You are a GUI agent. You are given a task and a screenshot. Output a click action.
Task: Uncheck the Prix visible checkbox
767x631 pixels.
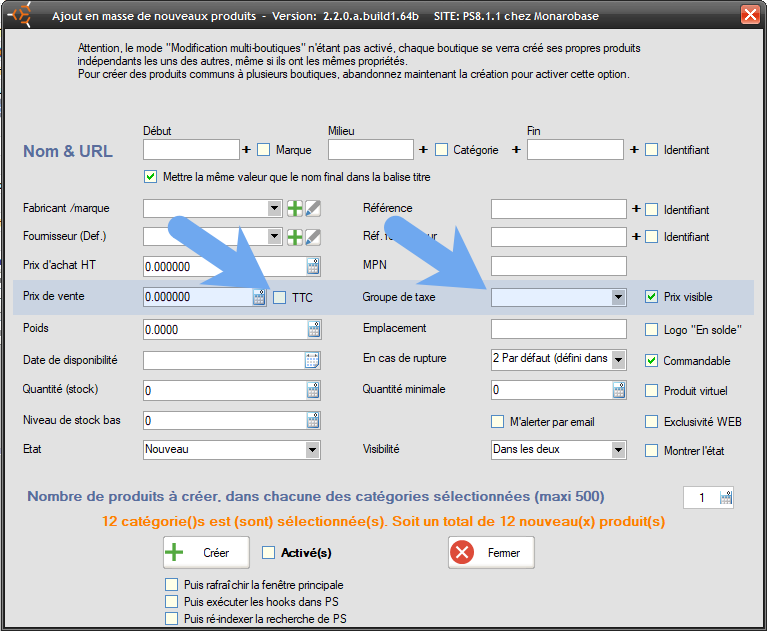652,297
